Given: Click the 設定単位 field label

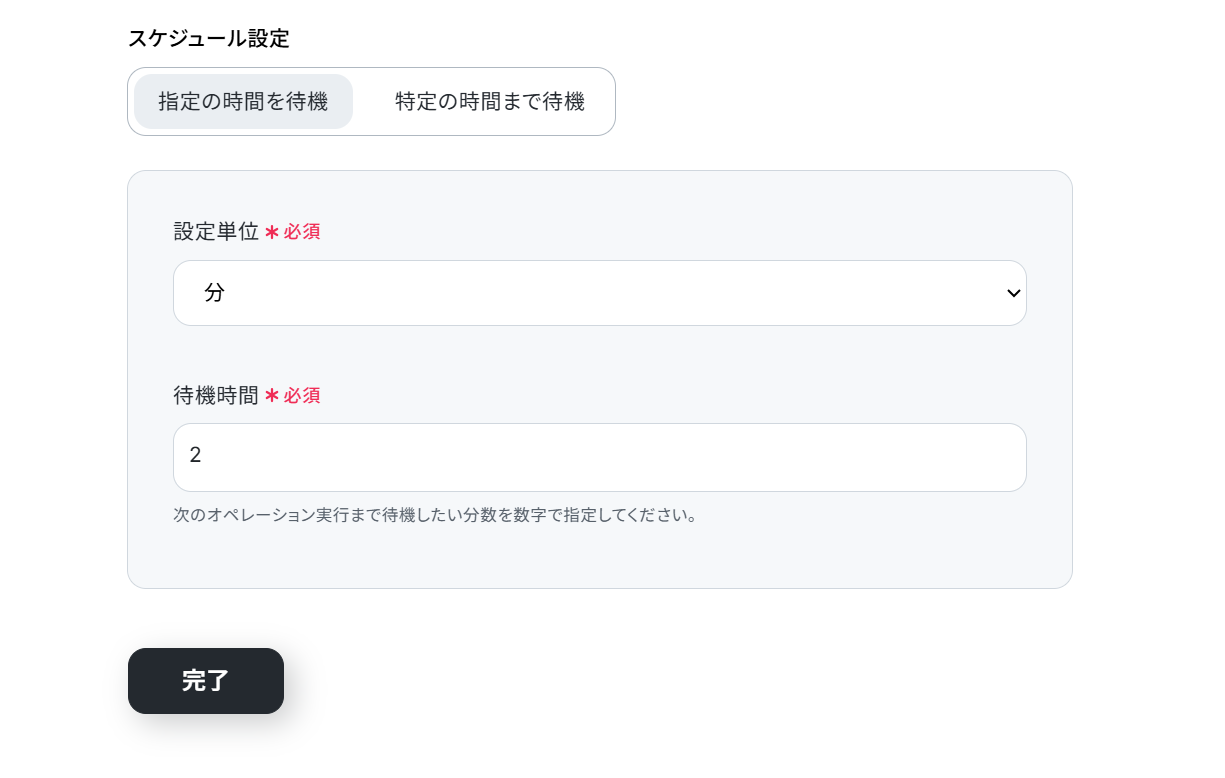Looking at the screenshot, I should pos(216,232).
